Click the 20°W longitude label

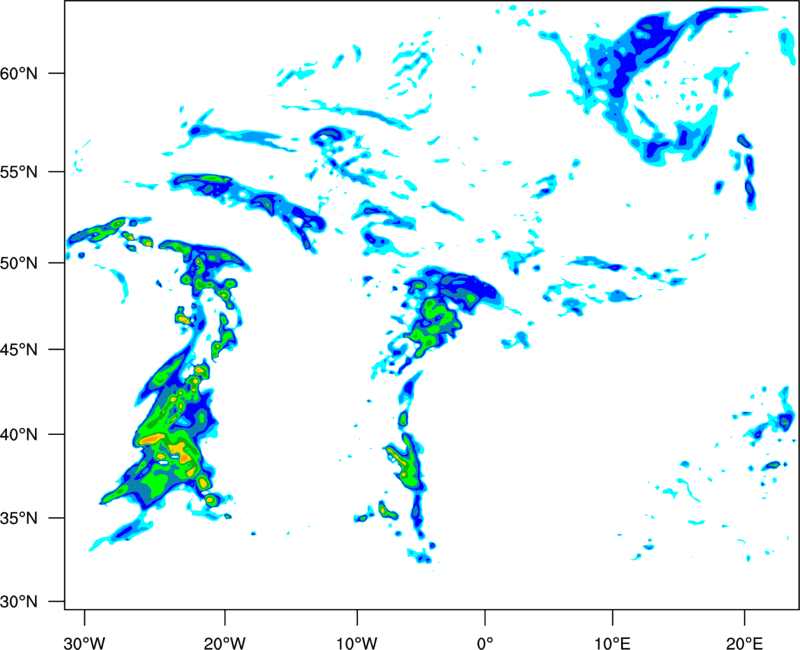(x=225, y=643)
